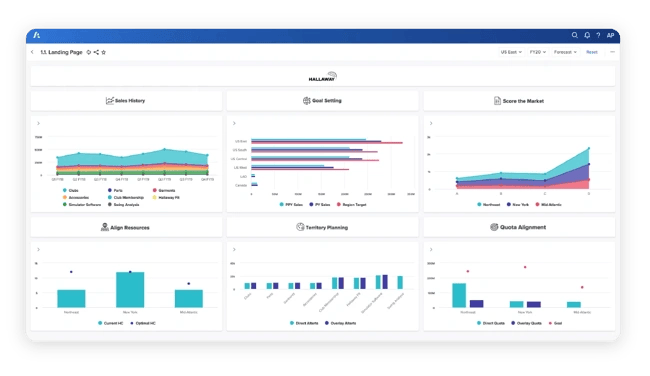
Task: Toggle the Region Target legend entry
Action: [x=352, y=204]
